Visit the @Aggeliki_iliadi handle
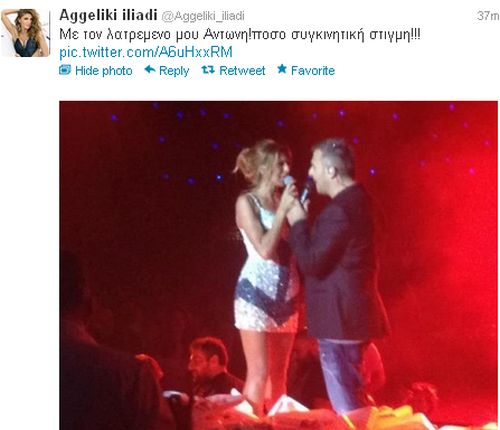The height and width of the screenshot is (430, 500). point(203,16)
